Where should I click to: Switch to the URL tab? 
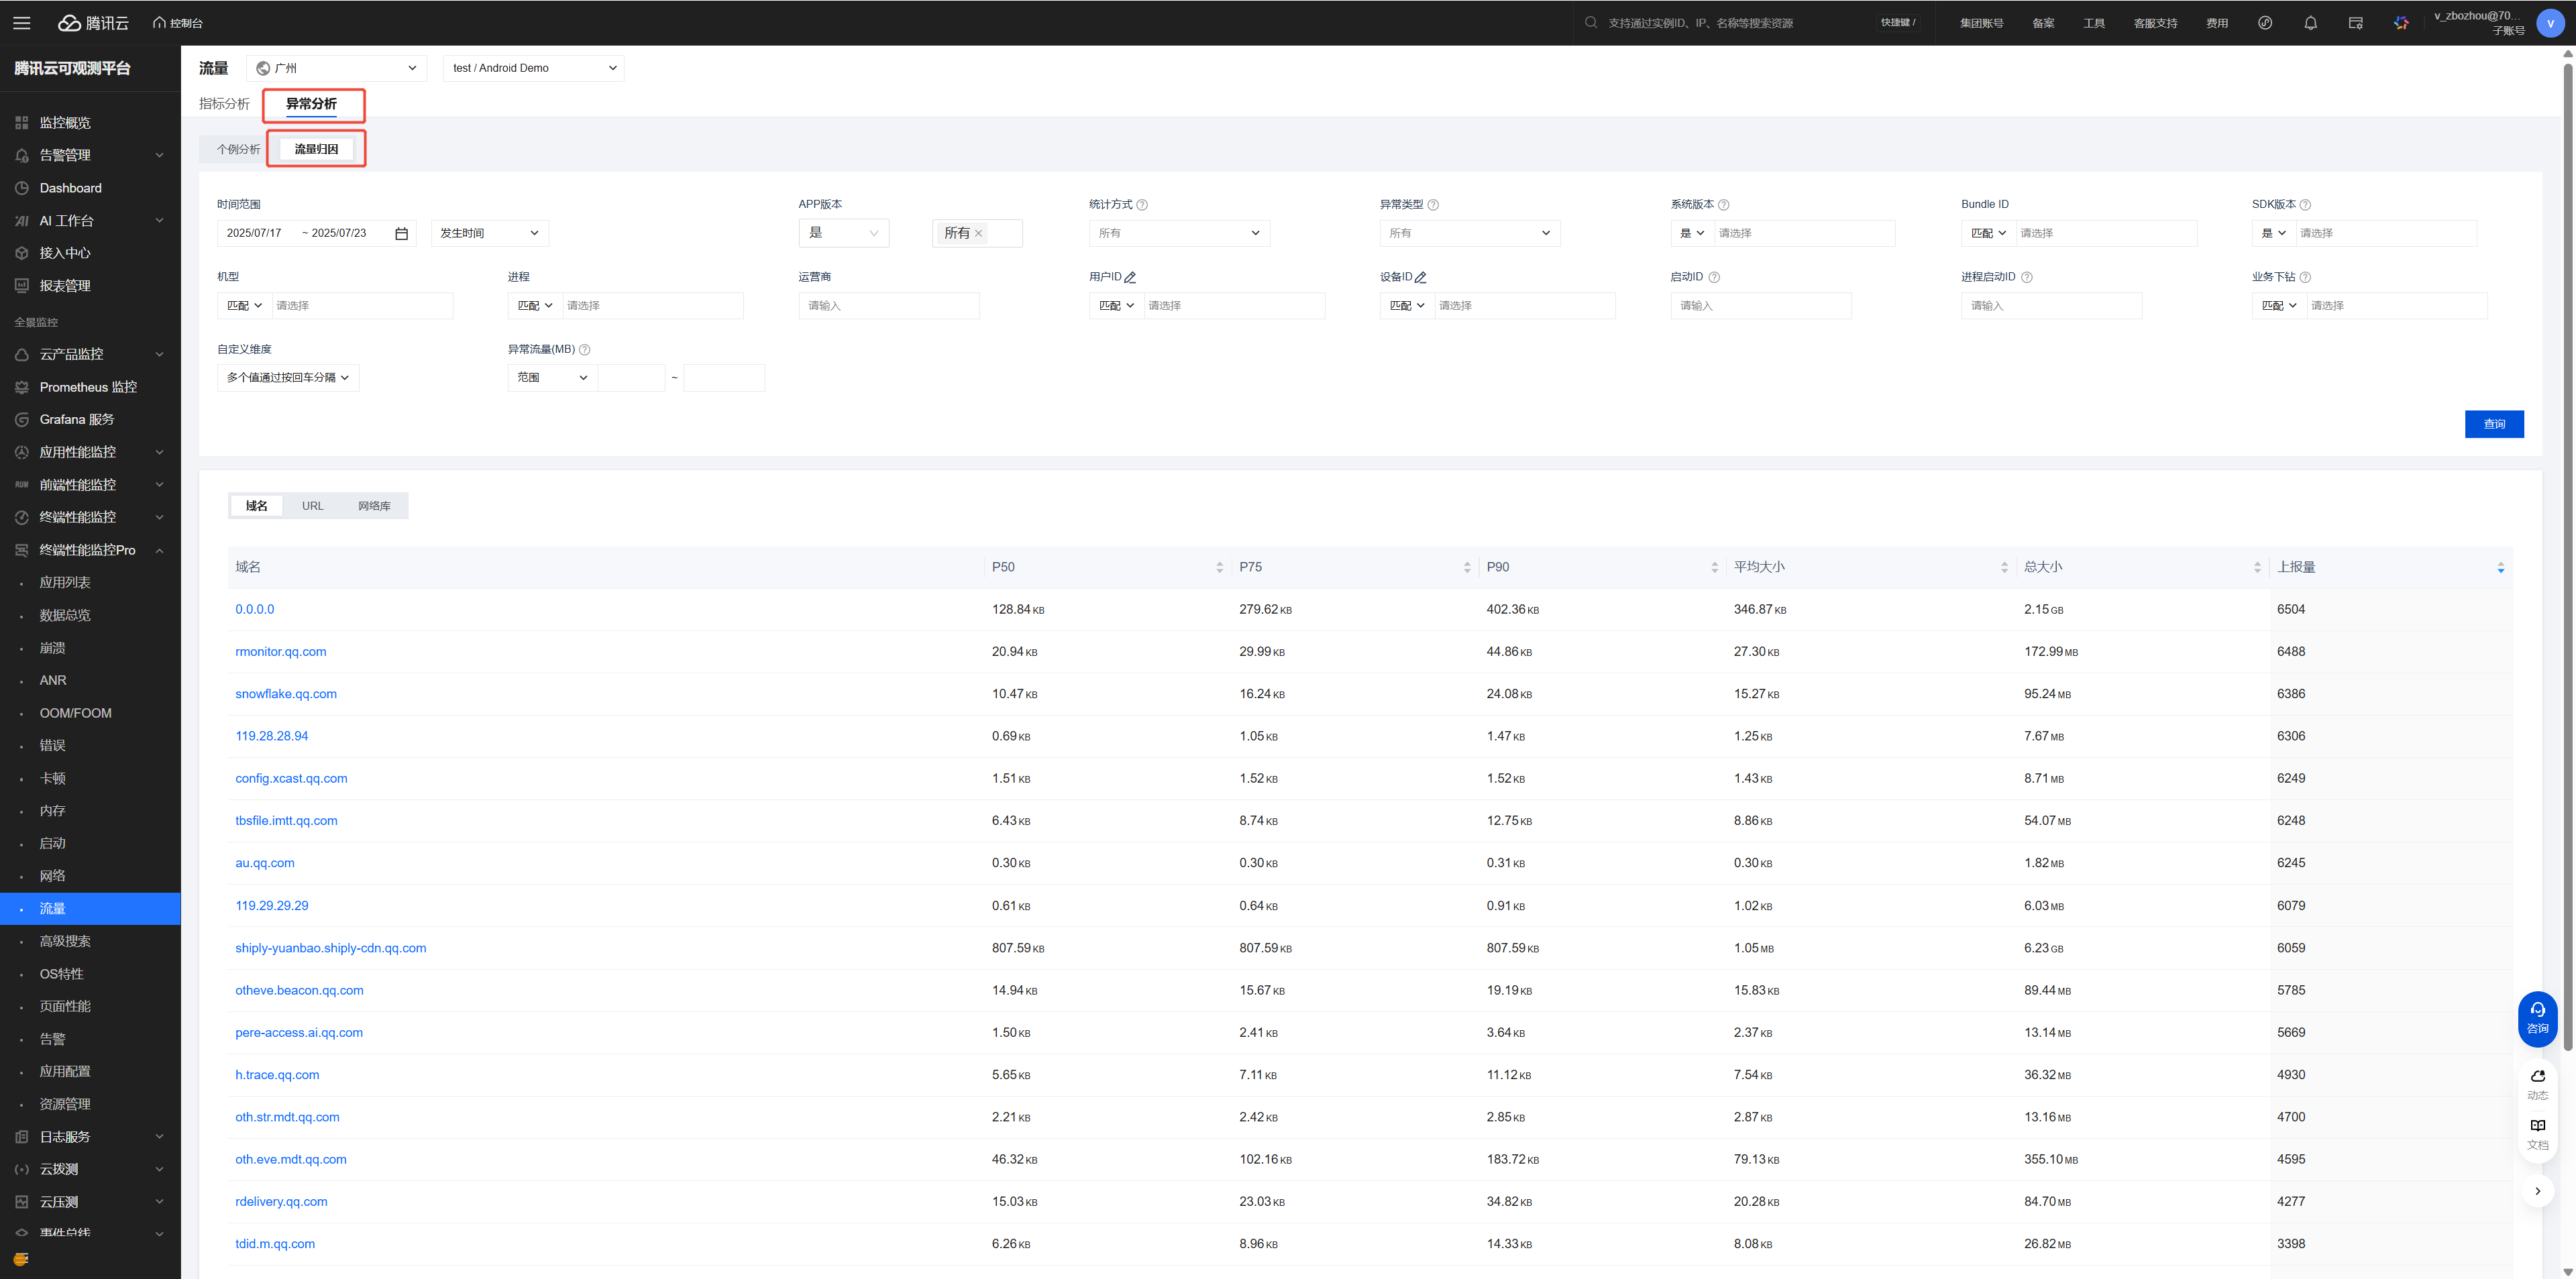(x=313, y=506)
